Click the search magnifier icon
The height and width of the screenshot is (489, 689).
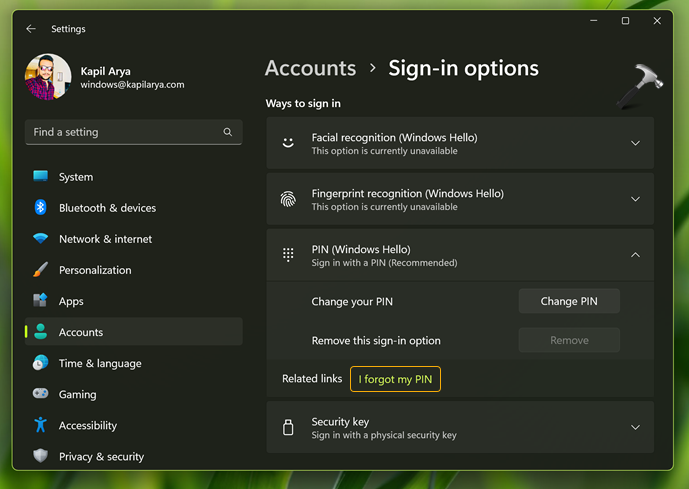point(228,132)
